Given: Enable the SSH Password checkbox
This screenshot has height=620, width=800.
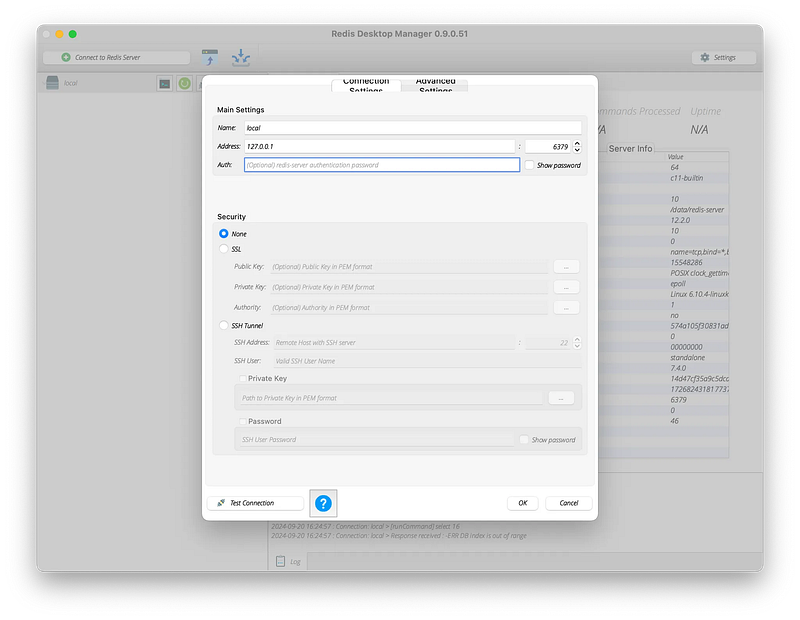Looking at the screenshot, I should [243, 421].
